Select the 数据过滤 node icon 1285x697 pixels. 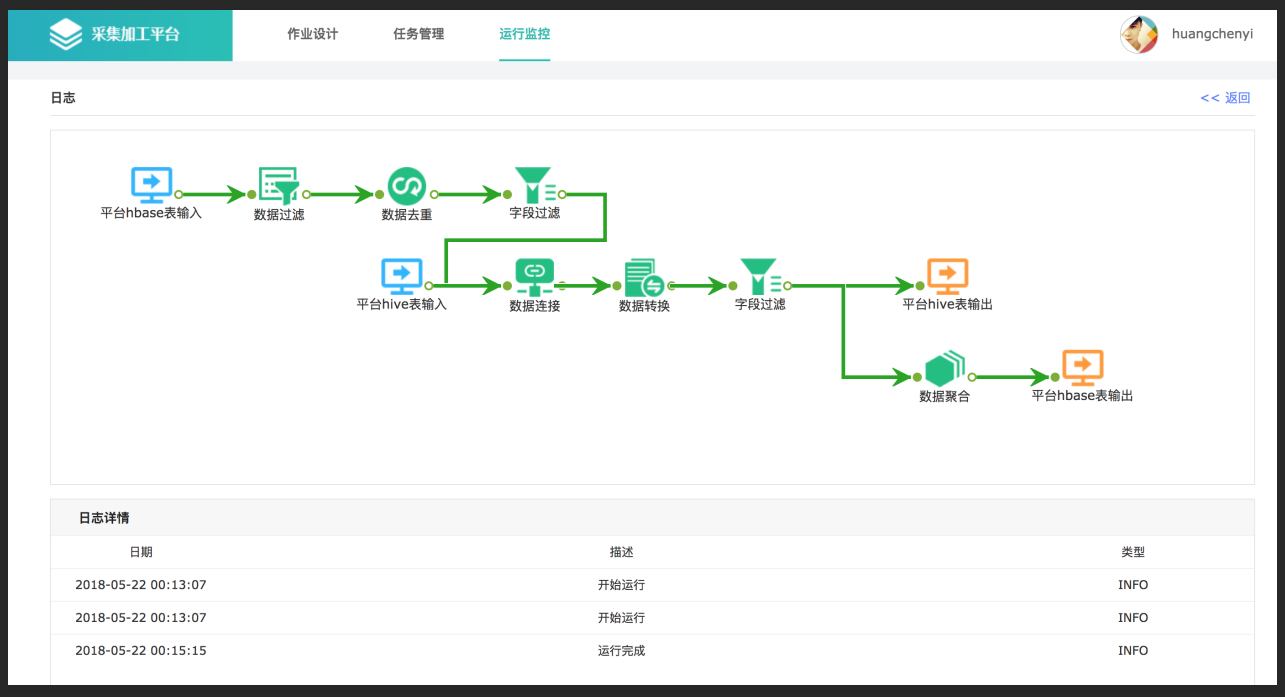pyautogui.click(x=279, y=186)
